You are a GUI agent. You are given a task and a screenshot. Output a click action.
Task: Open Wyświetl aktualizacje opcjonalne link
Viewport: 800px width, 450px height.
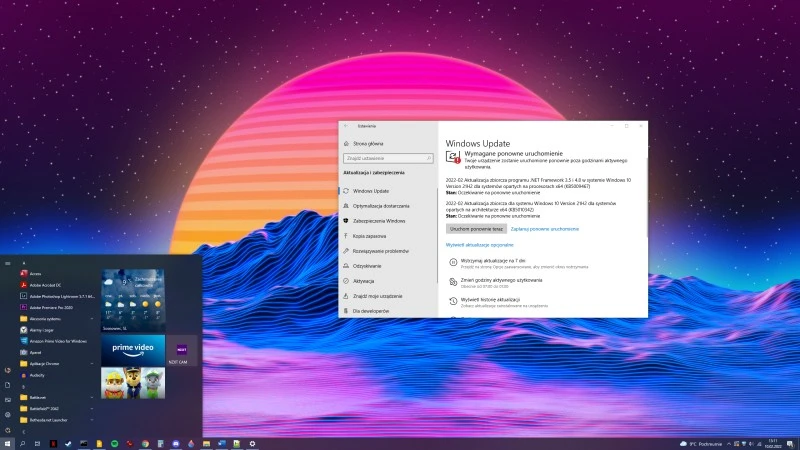(x=480, y=245)
